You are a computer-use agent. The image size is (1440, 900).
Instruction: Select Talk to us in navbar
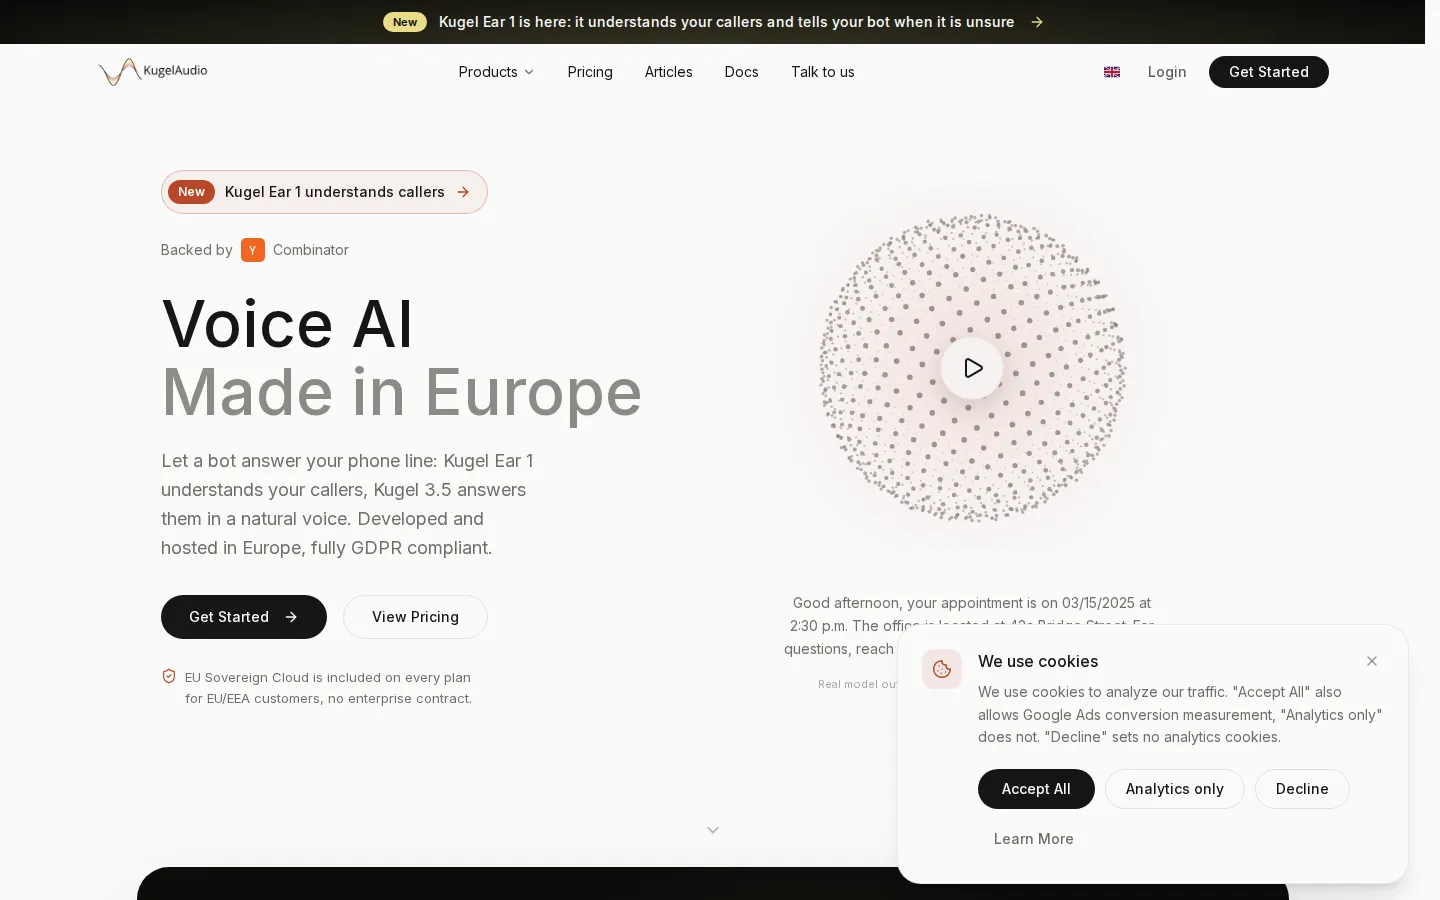coord(823,72)
